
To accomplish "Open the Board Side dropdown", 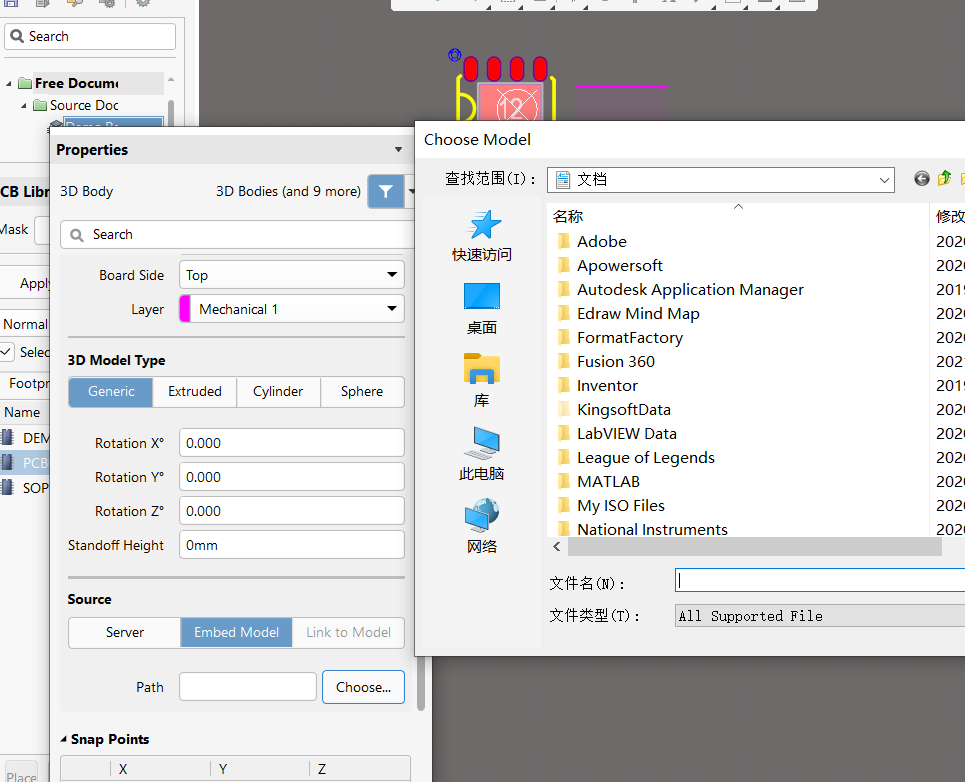I will [x=292, y=274].
